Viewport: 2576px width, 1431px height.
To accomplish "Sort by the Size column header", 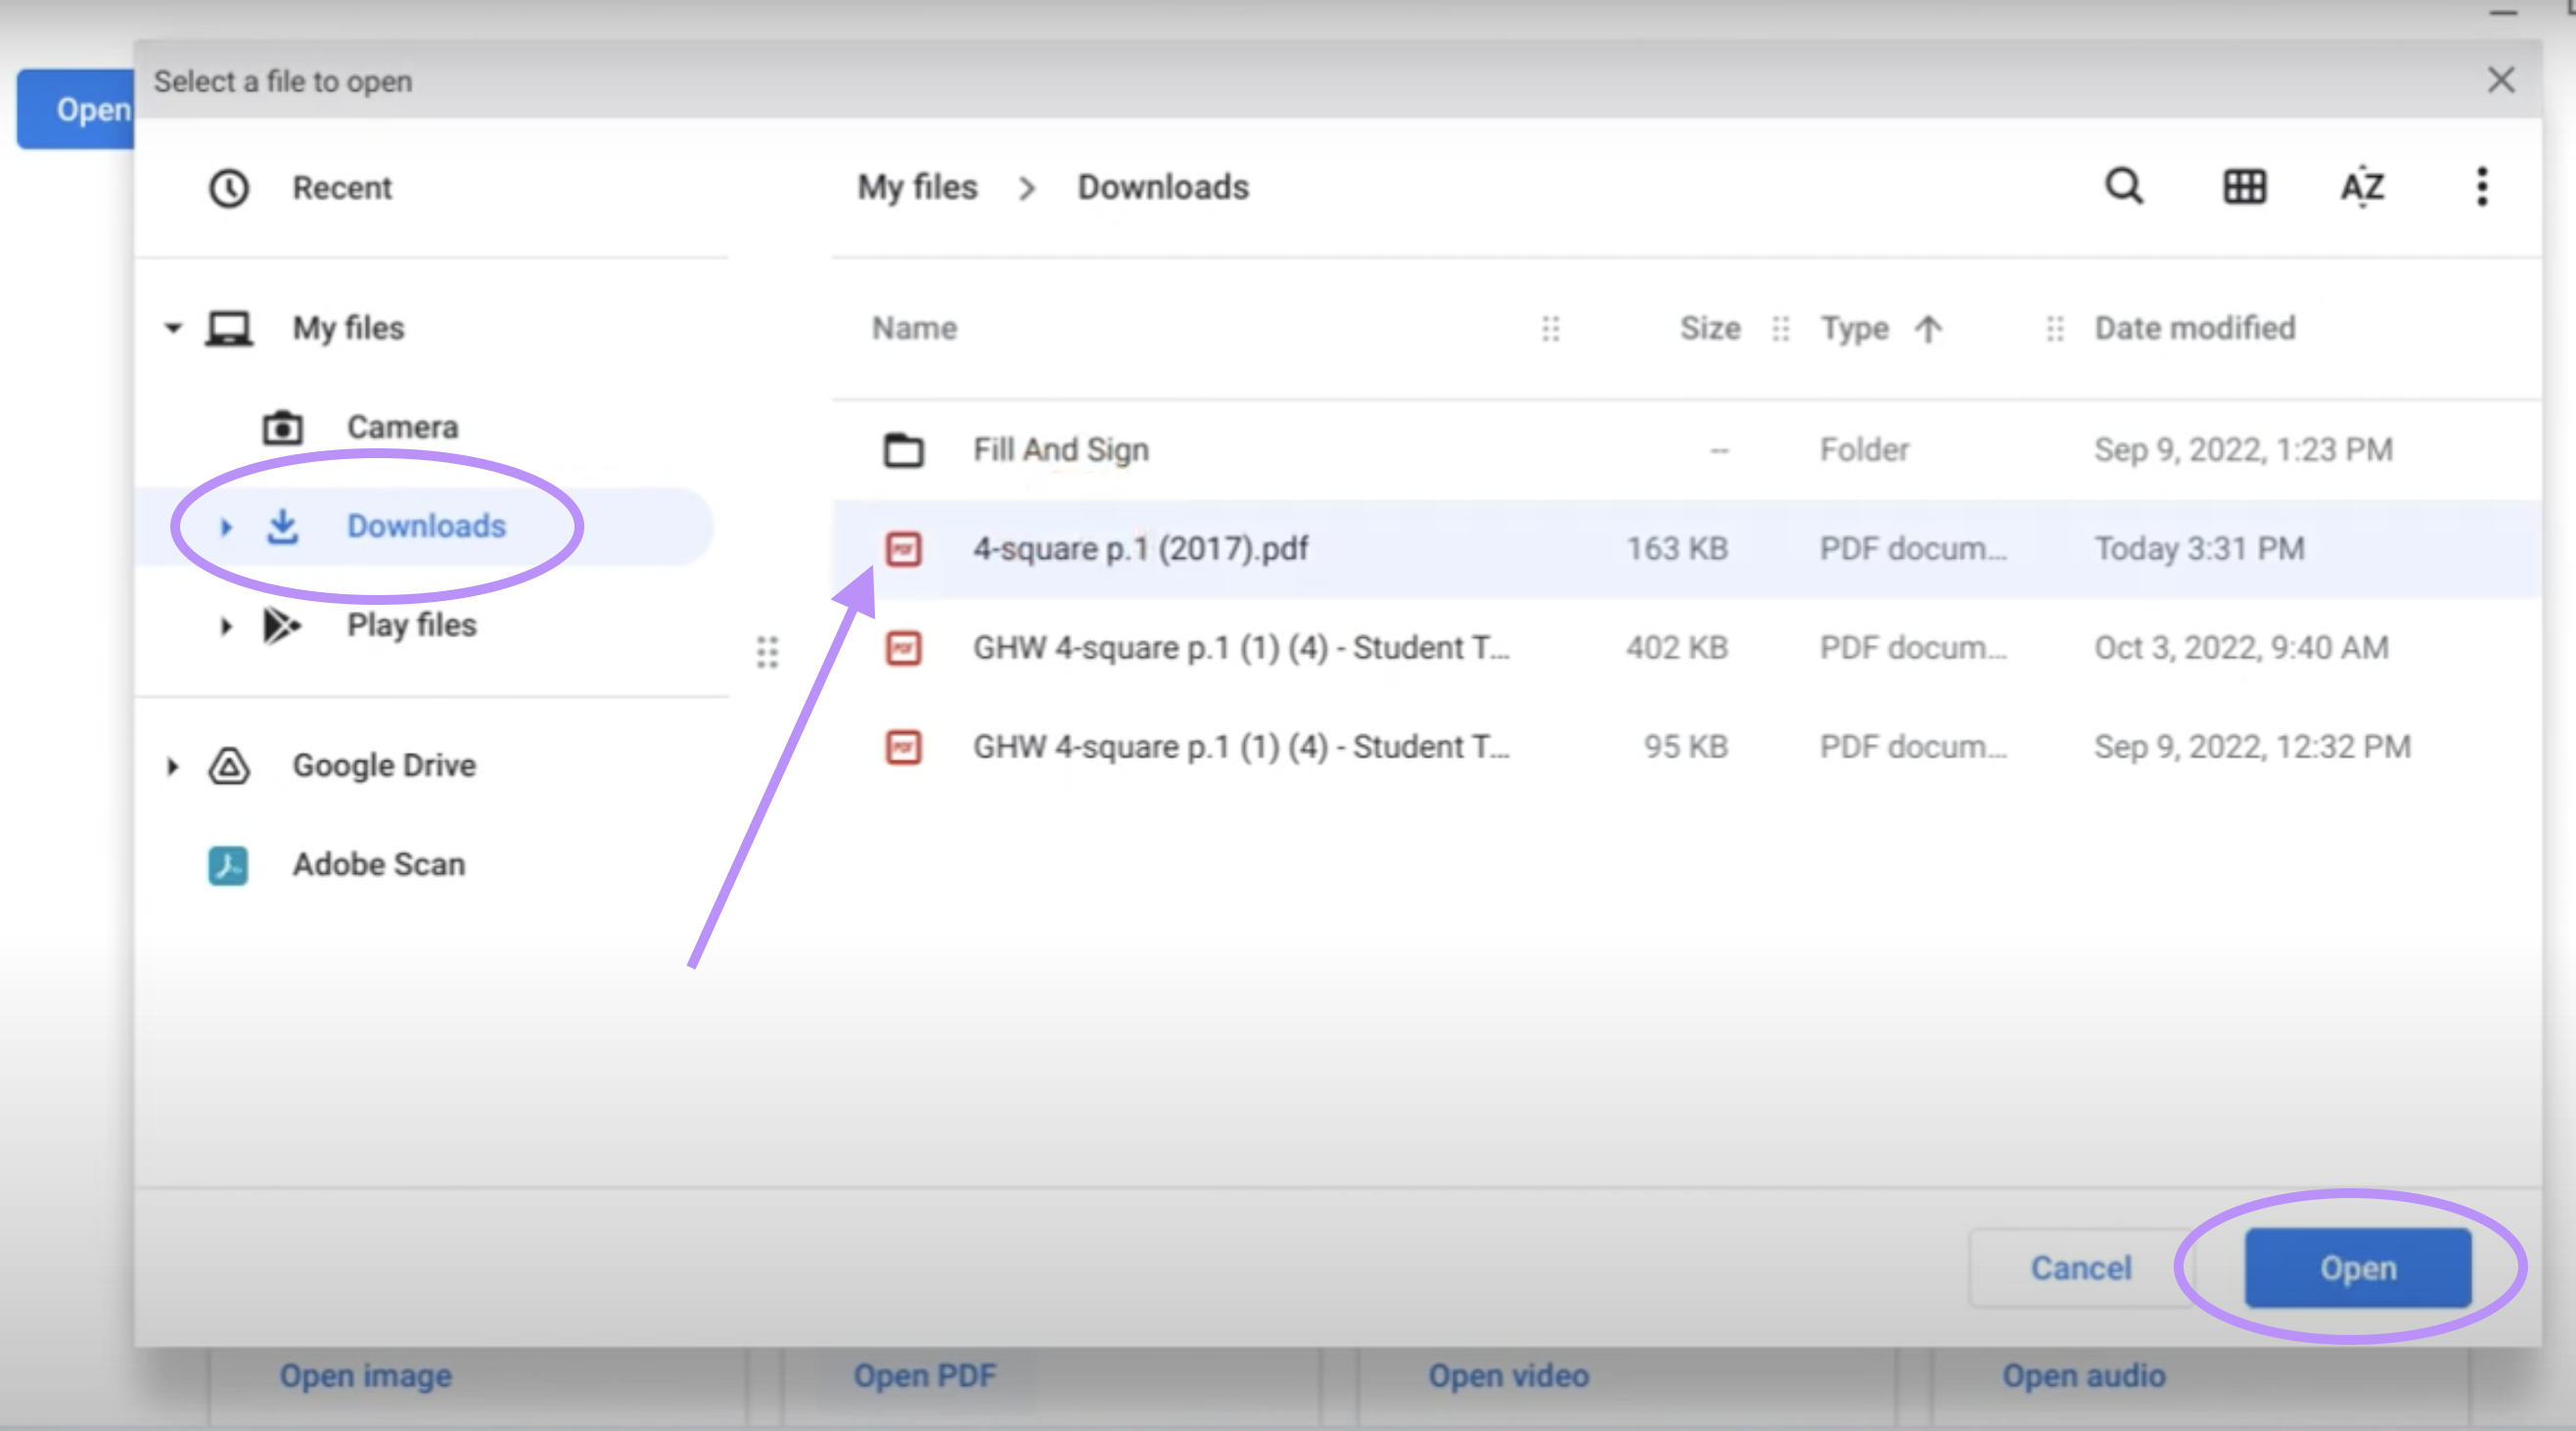I will tap(1709, 328).
